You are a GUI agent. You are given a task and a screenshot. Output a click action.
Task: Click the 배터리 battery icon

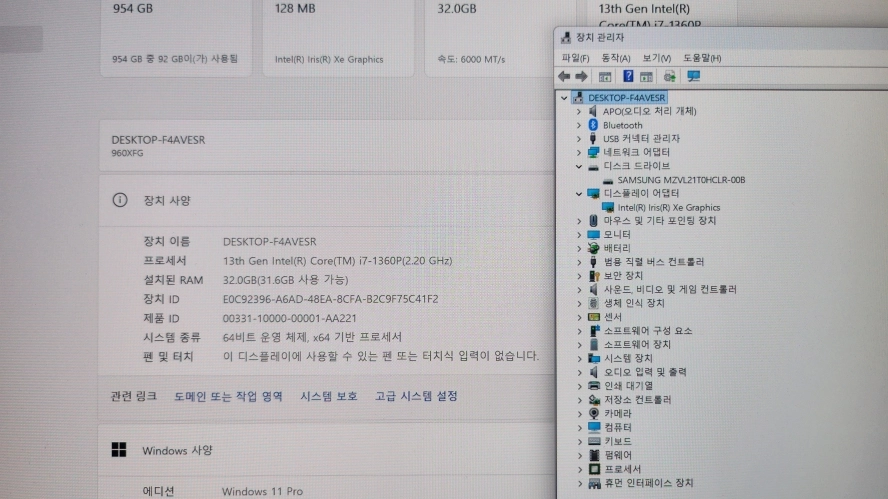click(x=594, y=248)
